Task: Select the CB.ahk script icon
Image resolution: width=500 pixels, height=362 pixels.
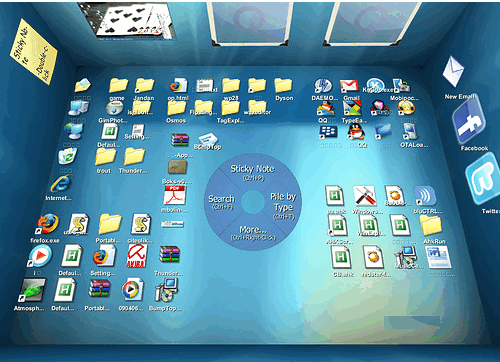Action: tap(341, 258)
